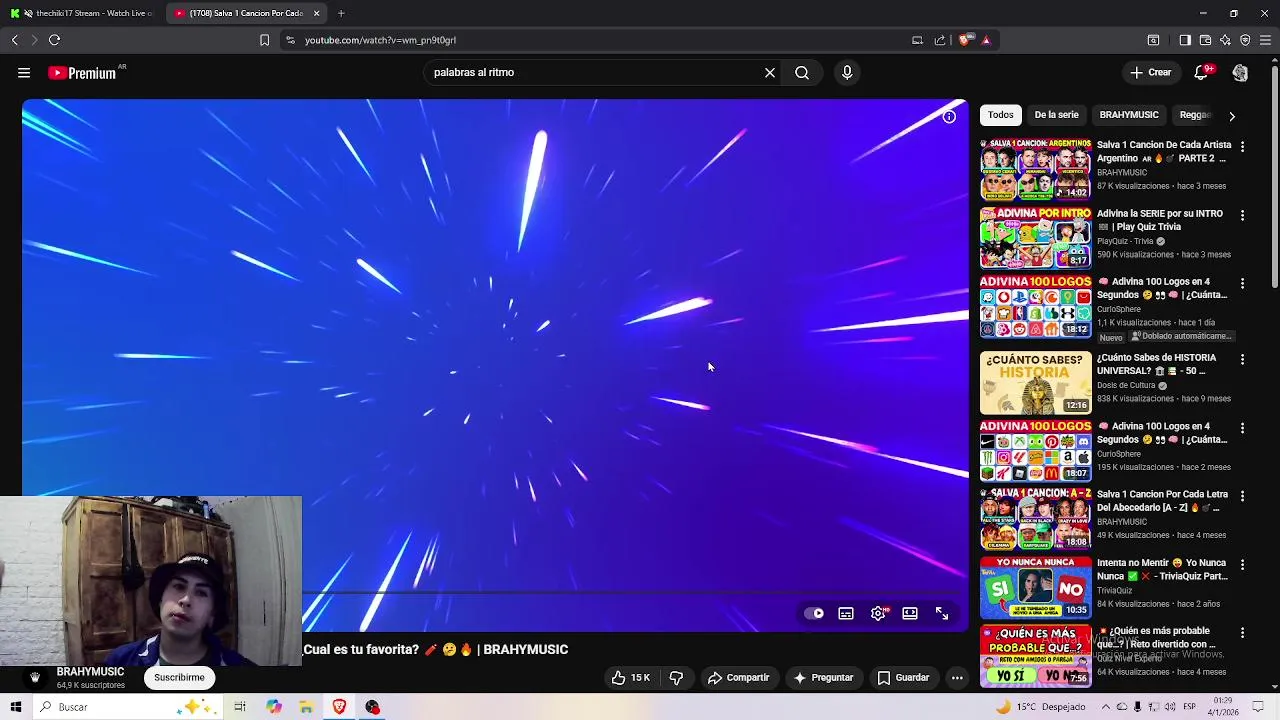1280x720 pixels.
Task: Close the Salva 1 Cancion tab
Action: coord(316,13)
